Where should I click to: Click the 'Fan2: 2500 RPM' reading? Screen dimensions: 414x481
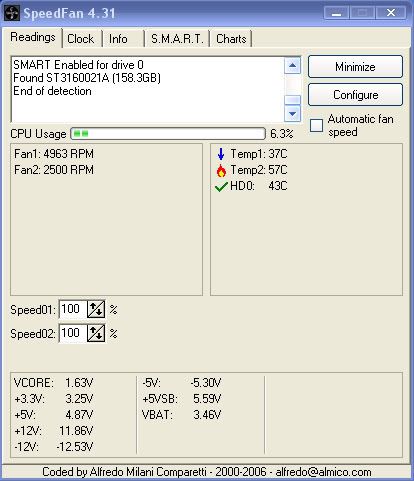coord(54,170)
